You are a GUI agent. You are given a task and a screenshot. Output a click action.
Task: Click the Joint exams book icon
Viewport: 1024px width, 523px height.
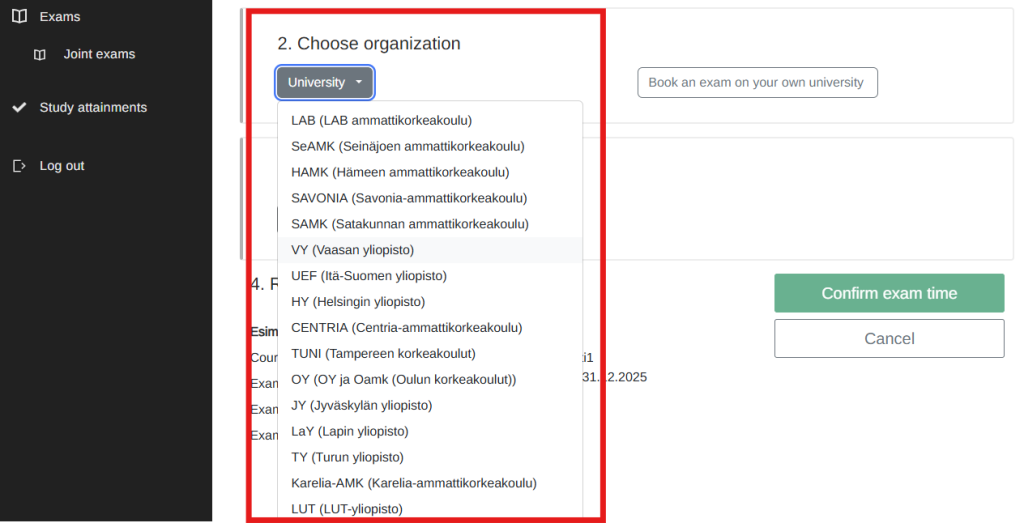pyautogui.click(x=40, y=54)
